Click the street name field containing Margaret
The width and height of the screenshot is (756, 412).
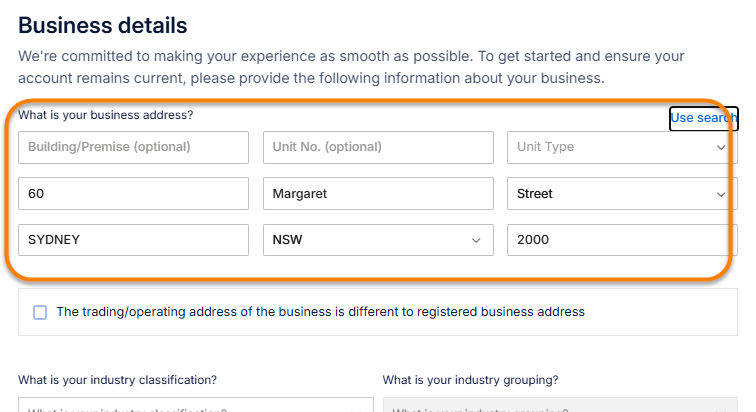tap(377, 194)
